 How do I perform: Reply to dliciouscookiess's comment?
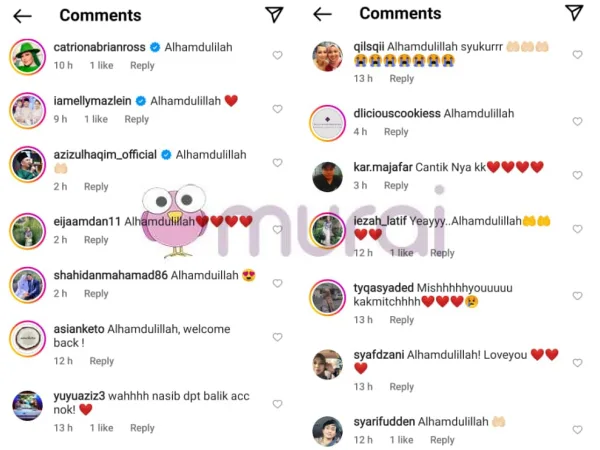click(396, 132)
